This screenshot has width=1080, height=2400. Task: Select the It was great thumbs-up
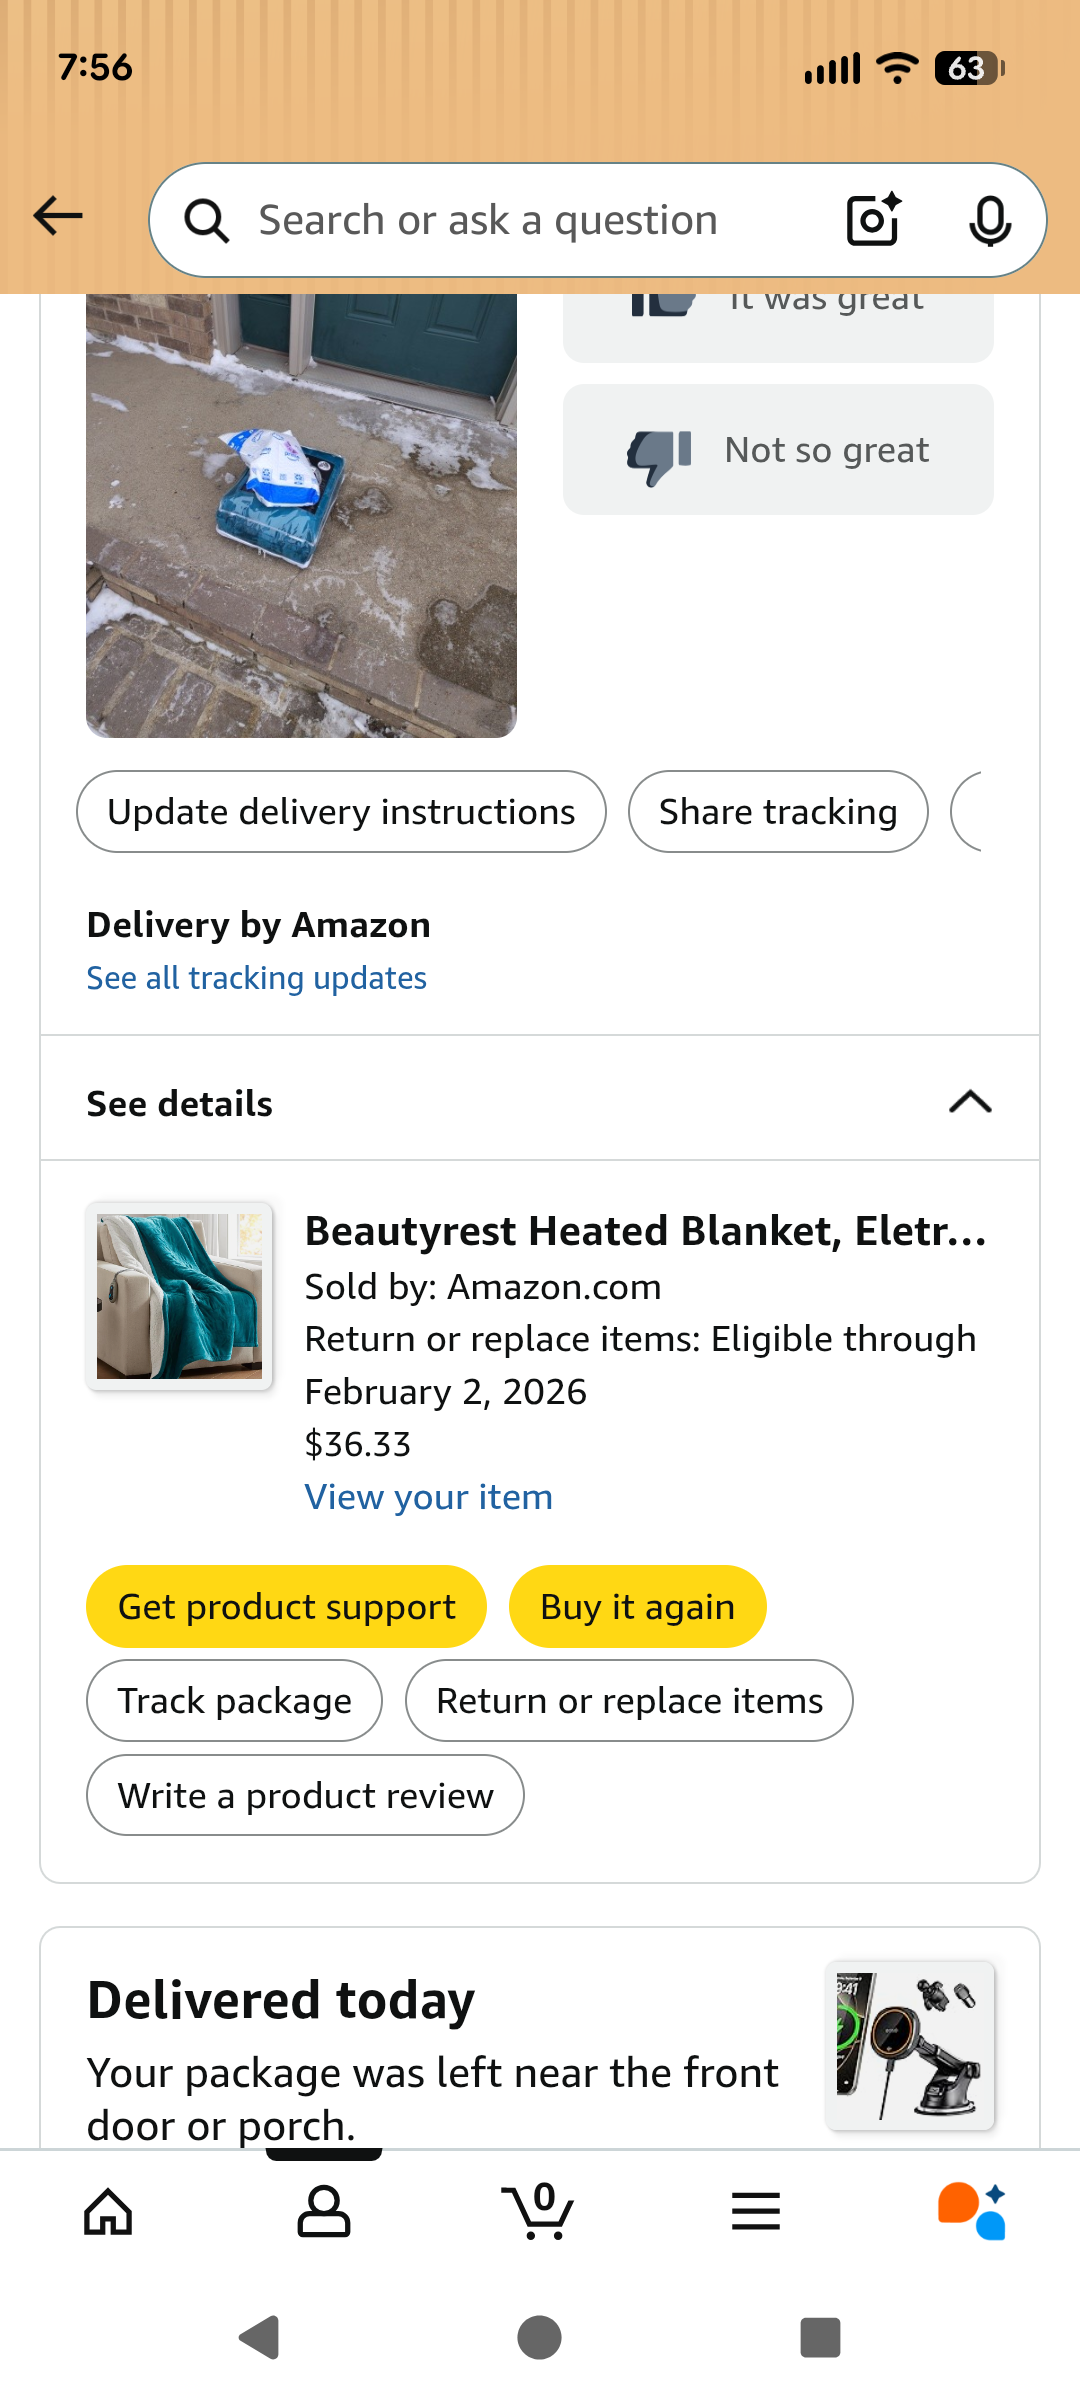[778, 326]
